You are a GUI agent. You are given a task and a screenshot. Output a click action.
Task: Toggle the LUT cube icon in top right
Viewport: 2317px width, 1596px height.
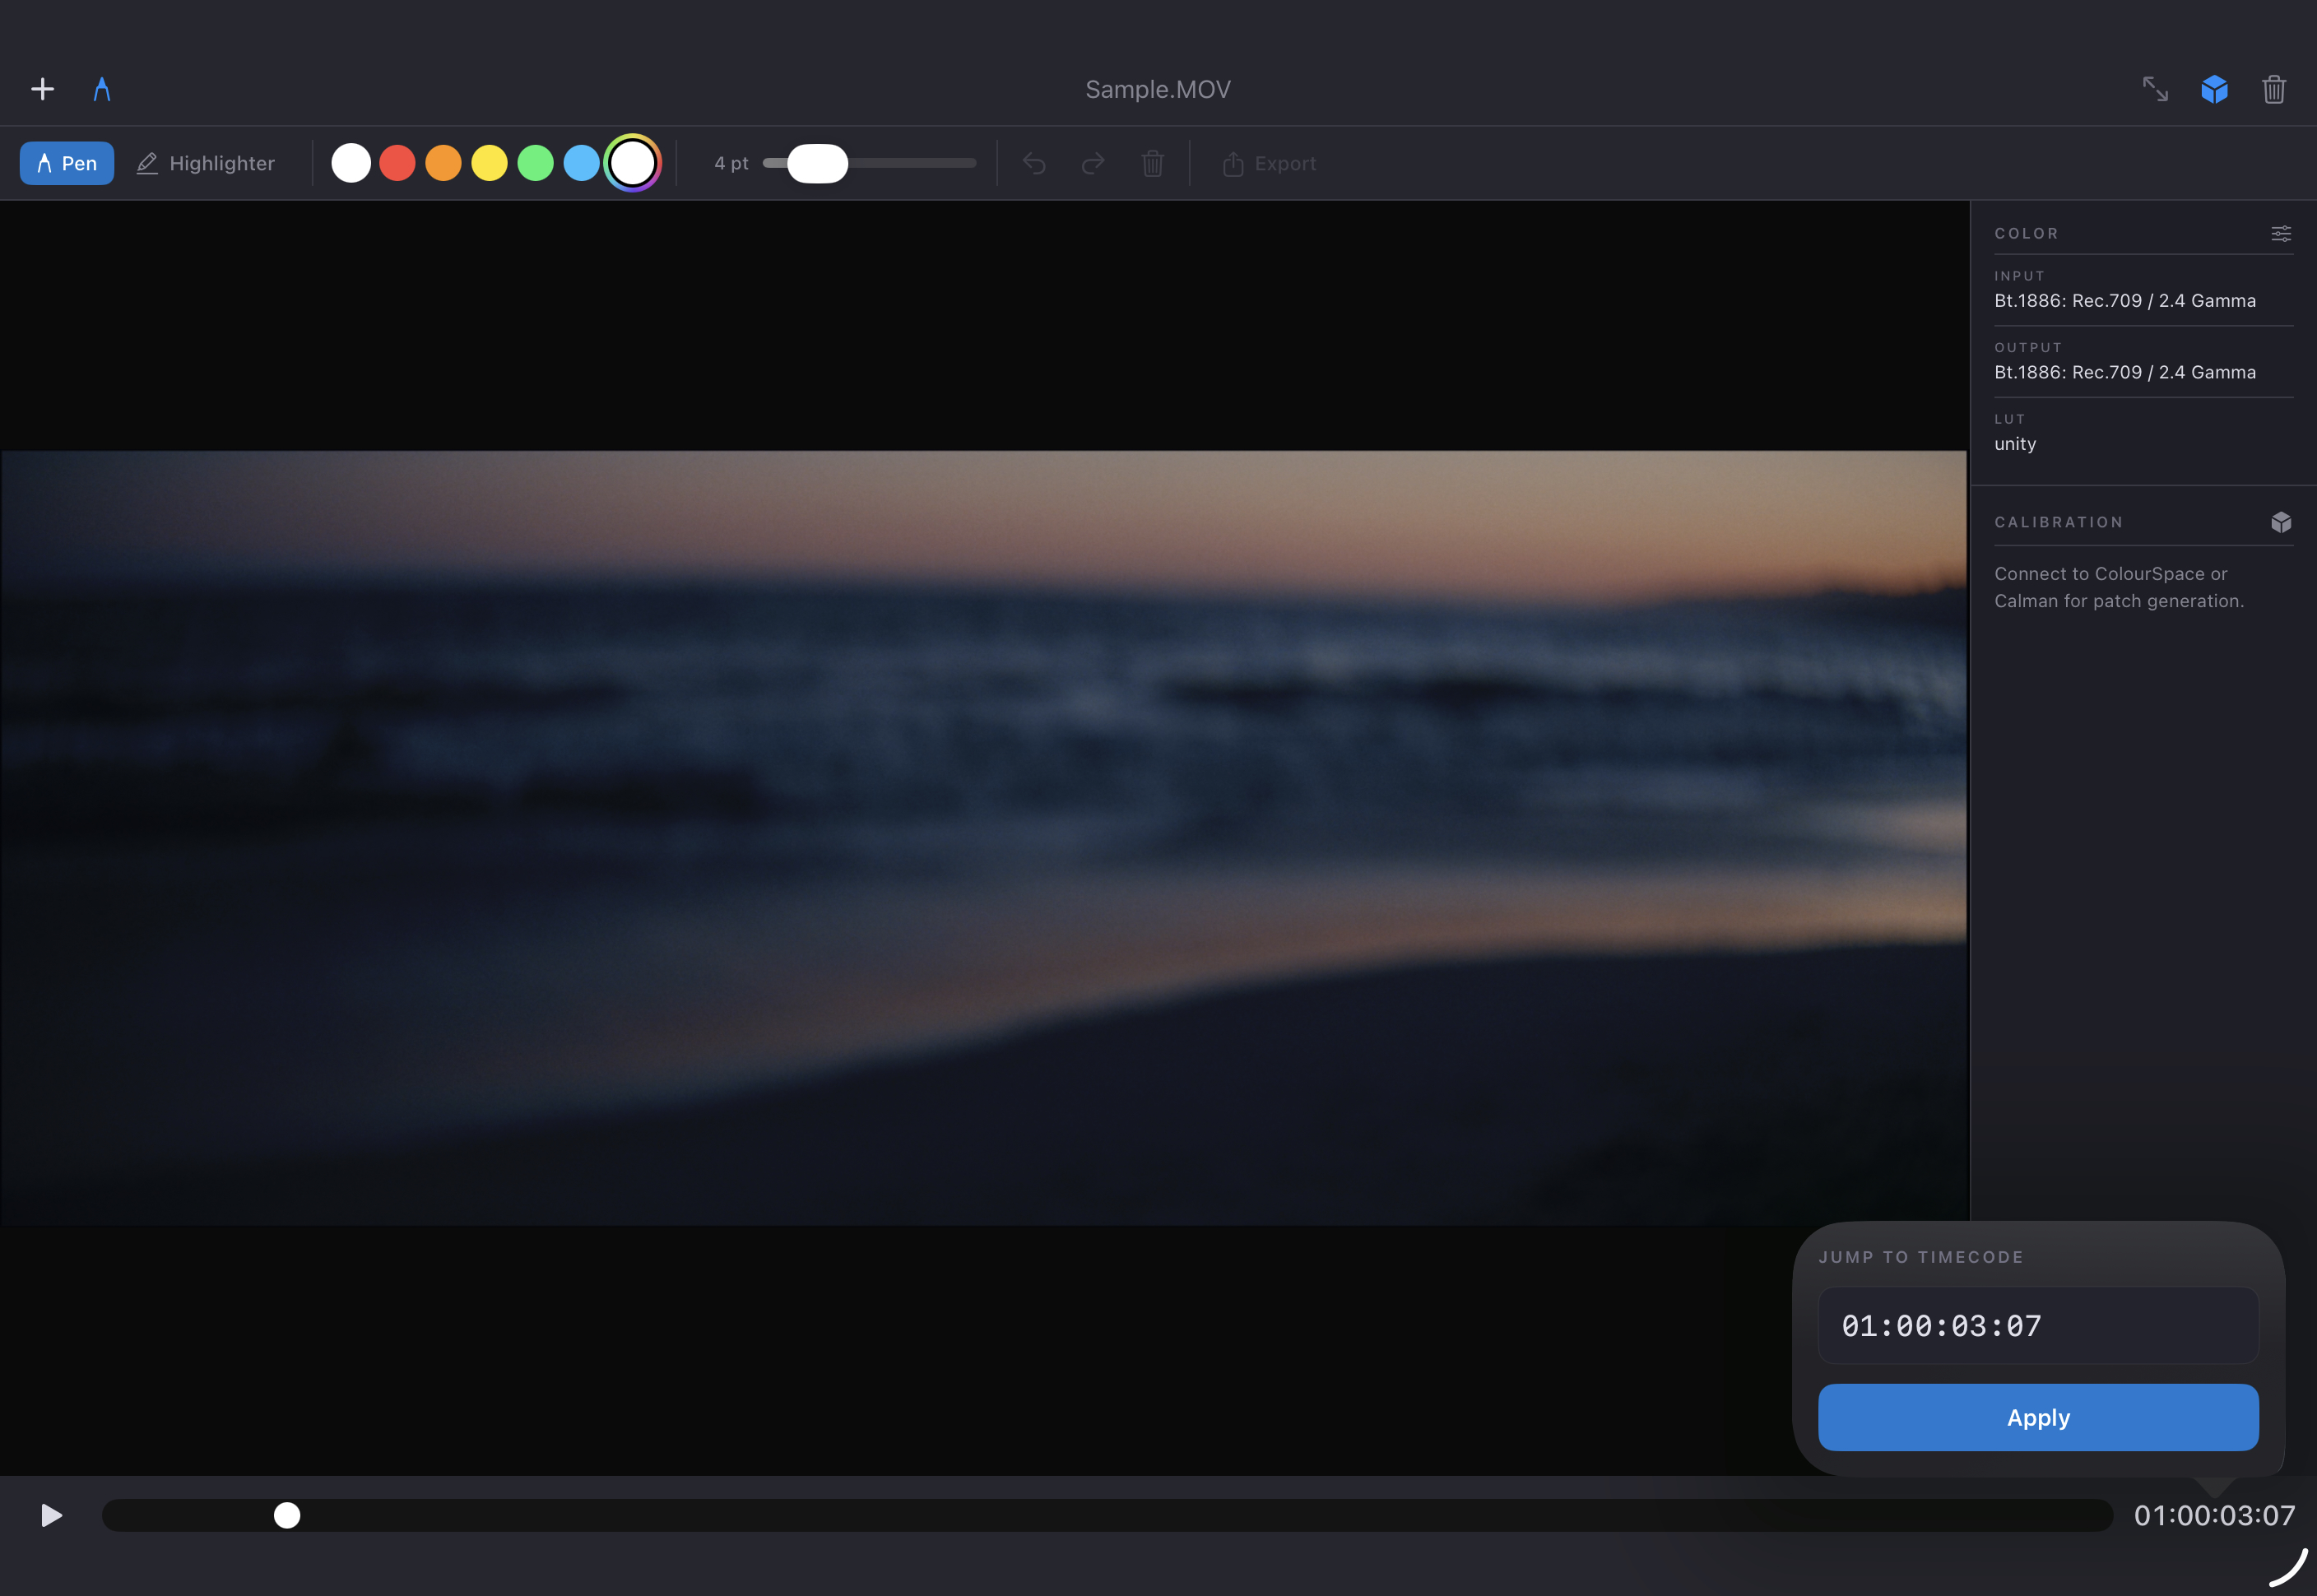(2214, 89)
